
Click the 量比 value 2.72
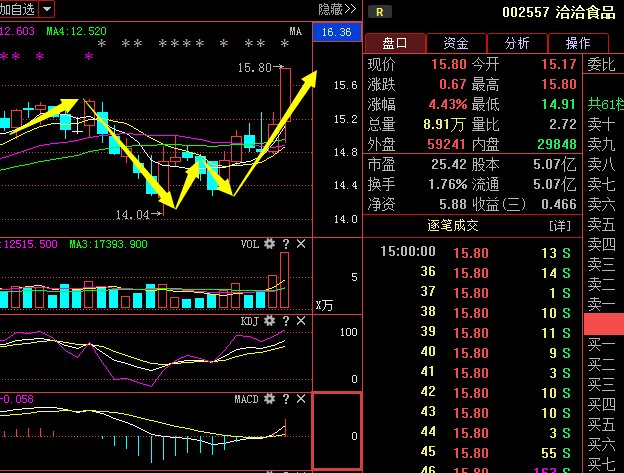563,124
